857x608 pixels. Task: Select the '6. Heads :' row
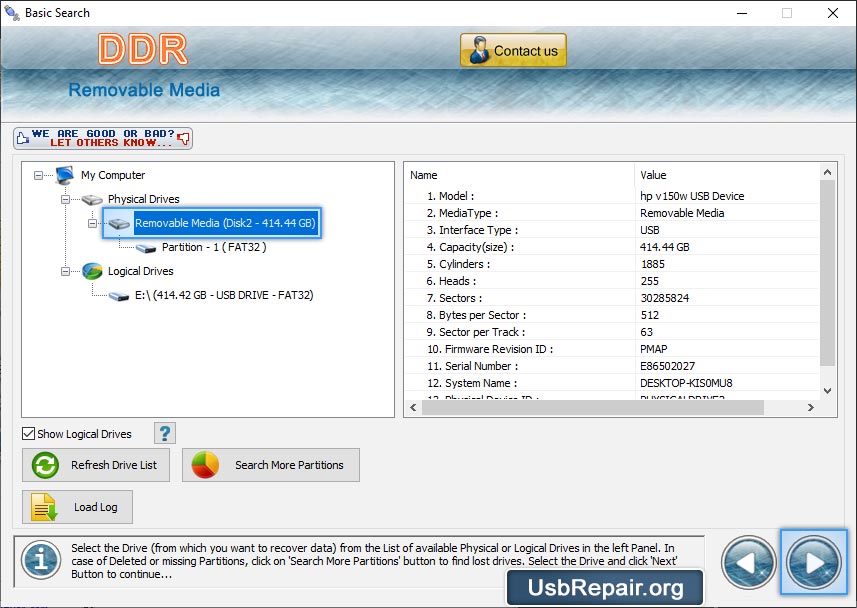[612, 280]
